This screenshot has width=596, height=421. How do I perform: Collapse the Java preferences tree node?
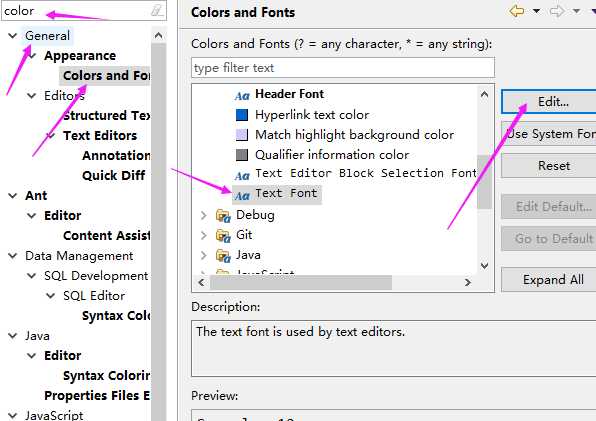coord(13,336)
